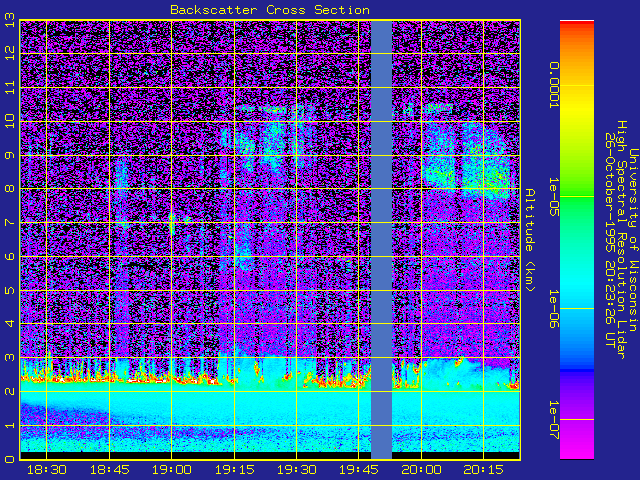Select the 18:45 time axis label
This screenshot has width=640, height=480.
coord(109,470)
